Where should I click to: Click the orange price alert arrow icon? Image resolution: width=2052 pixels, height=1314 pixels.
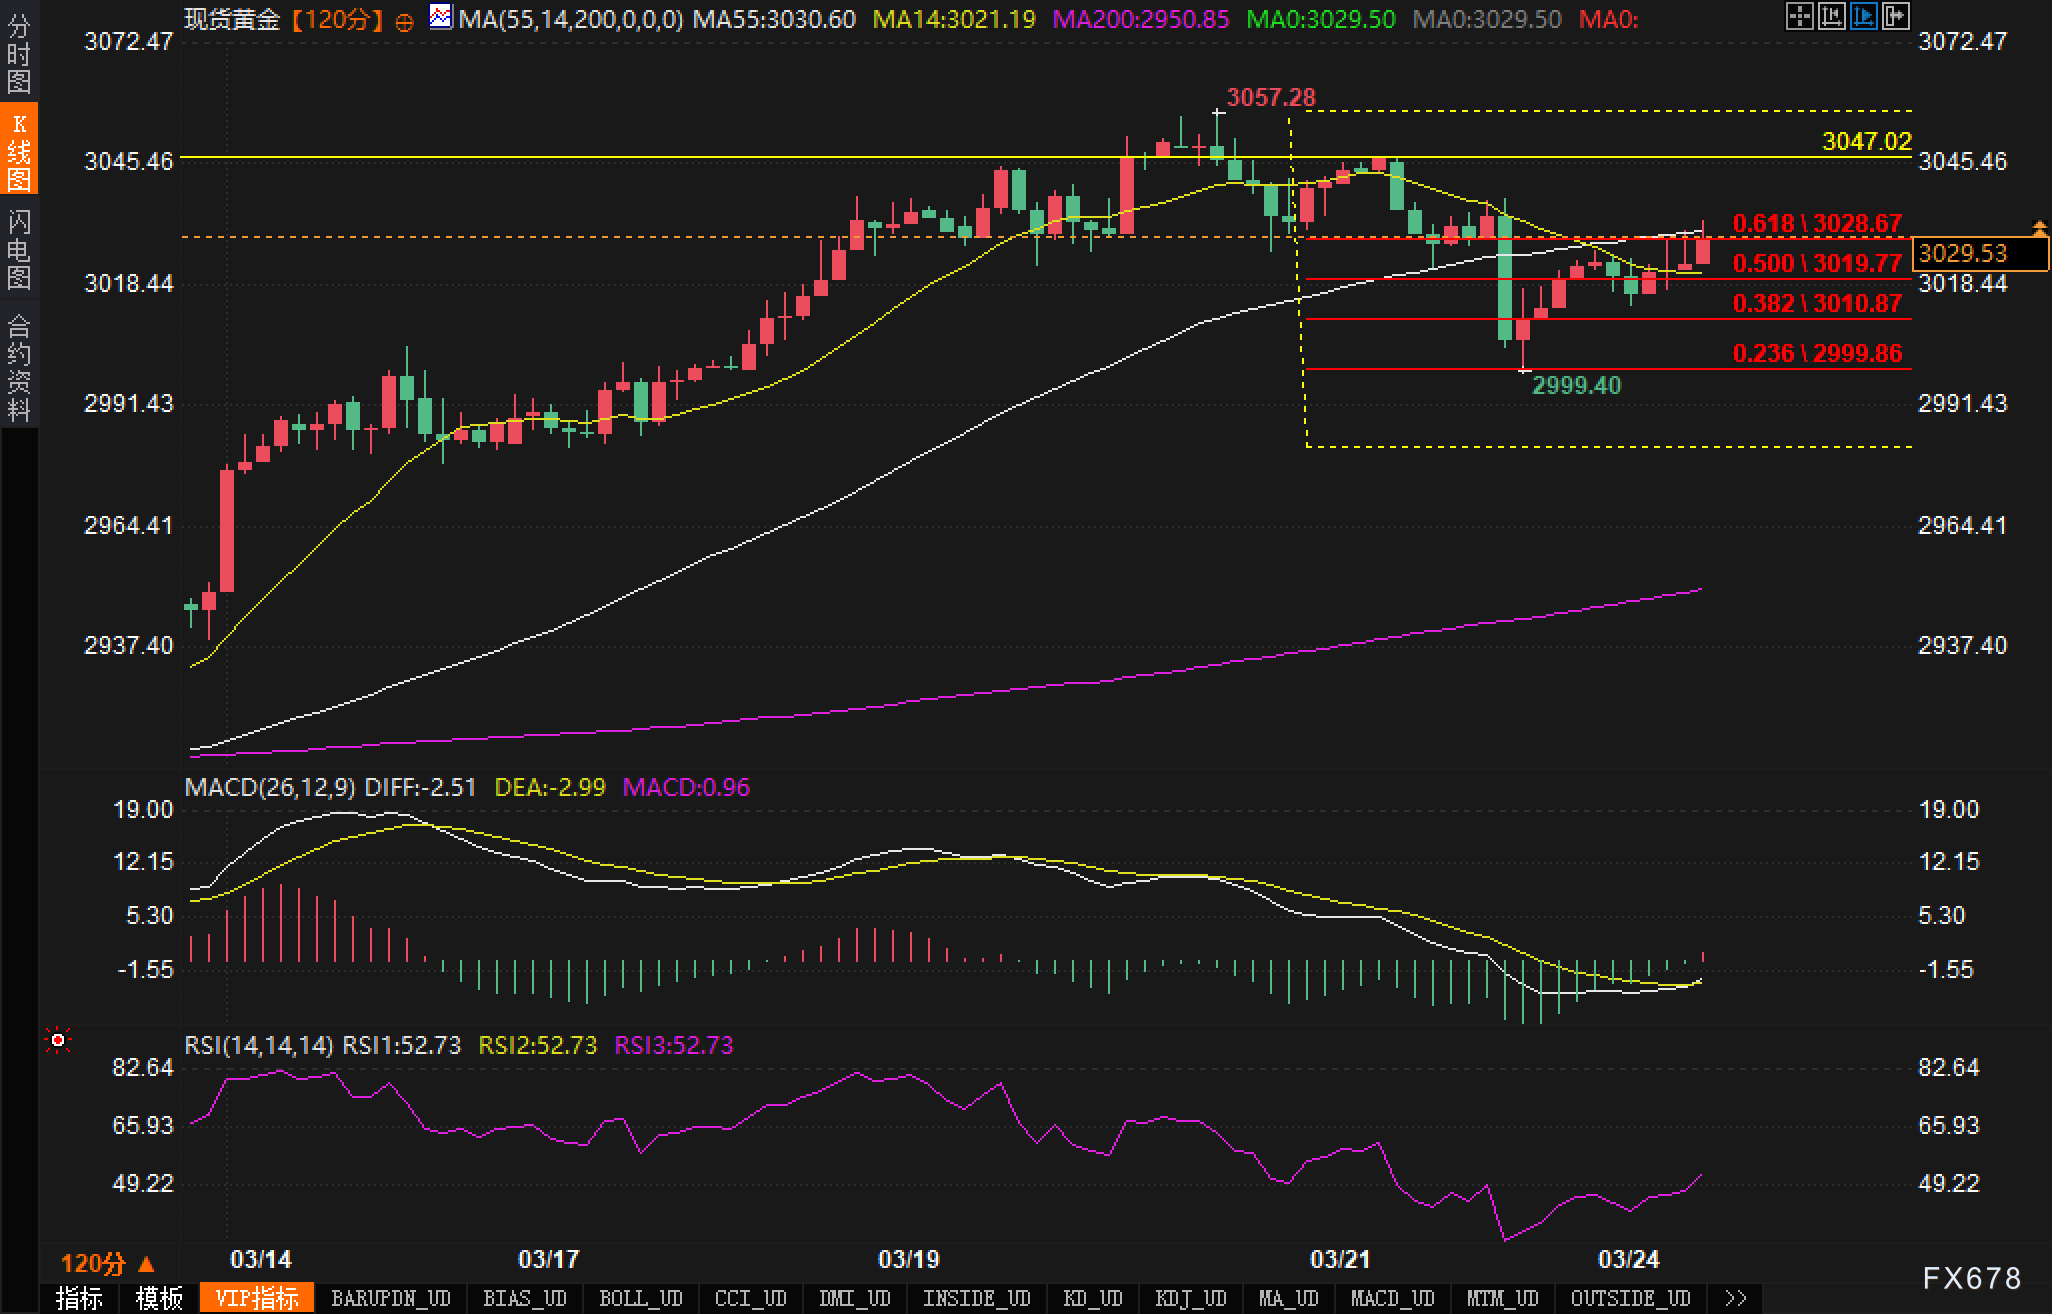pyautogui.click(x=2039, y=227)
